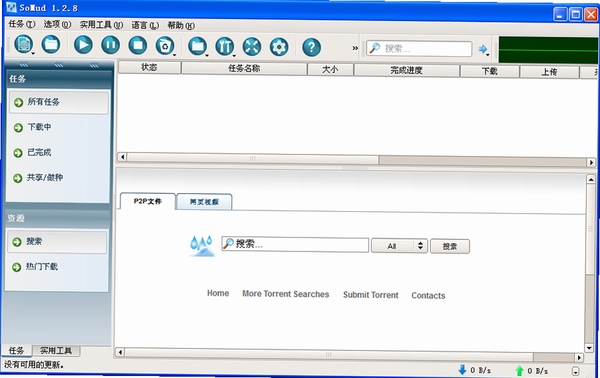Open the 语言 menu
600x378 pixels.
(x=145, y=25)
